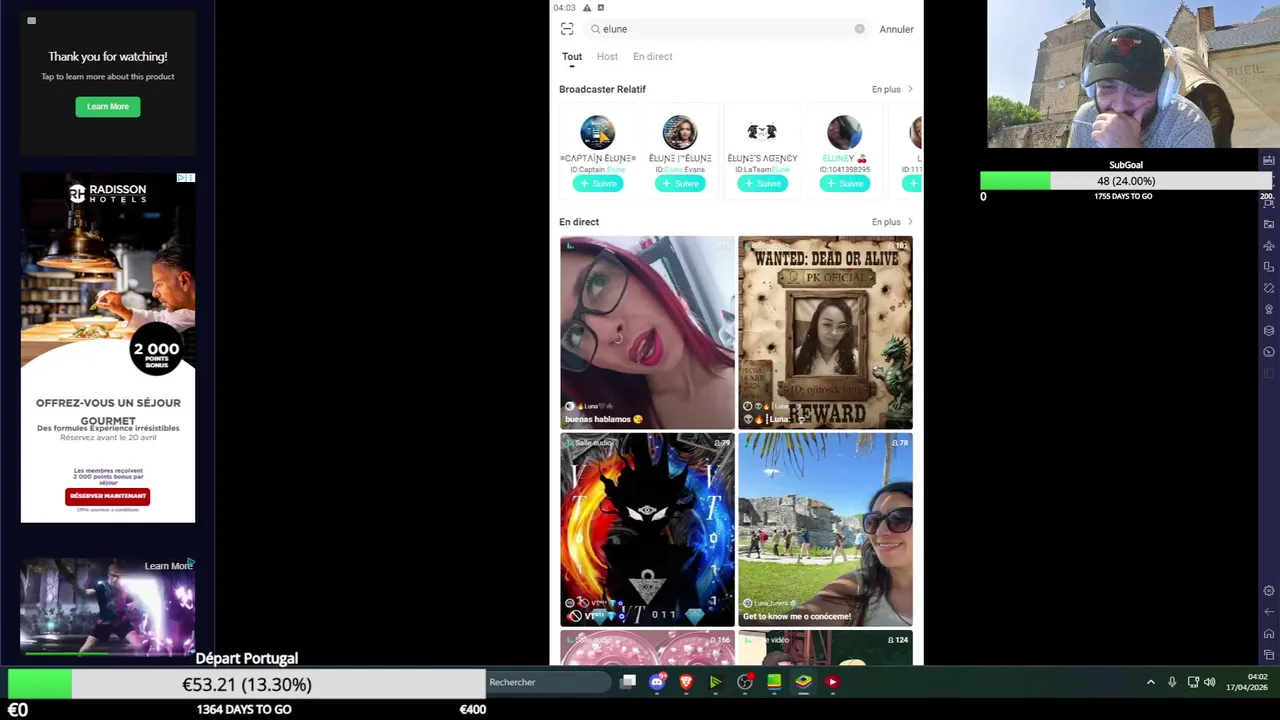Image resolution: width=1280 pixels, height=720 pixels.
Task: Open Captain Elune's profile avatar
Action: coord(597,133)
